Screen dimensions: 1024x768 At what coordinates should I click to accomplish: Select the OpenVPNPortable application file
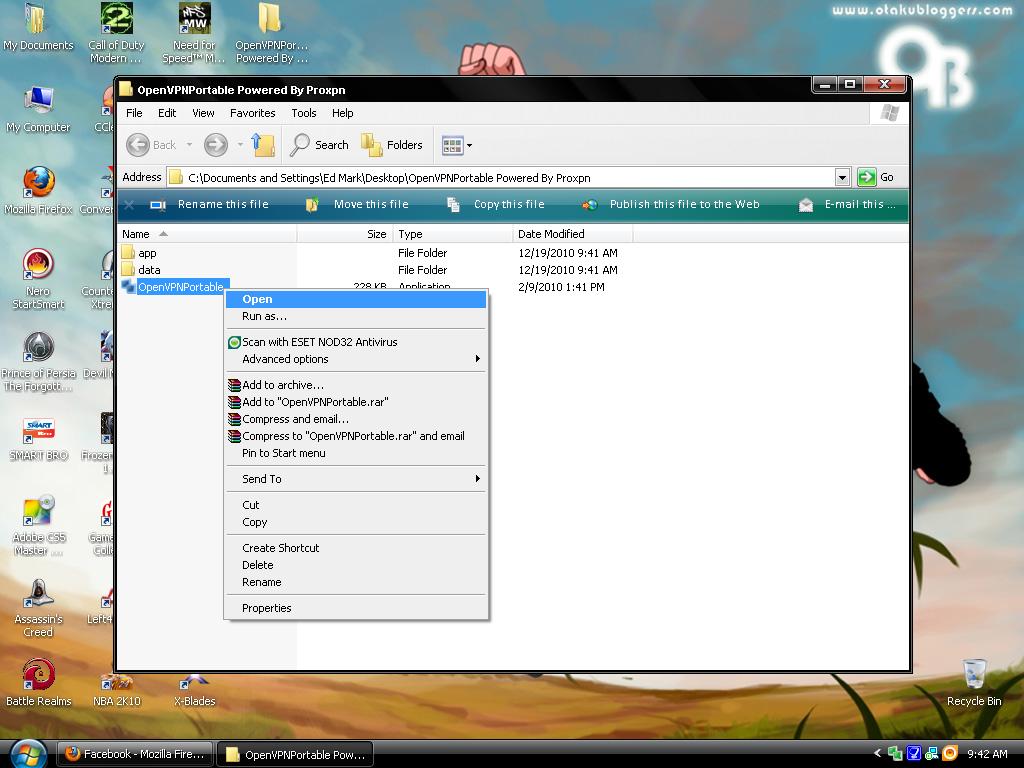click(174, 287)
